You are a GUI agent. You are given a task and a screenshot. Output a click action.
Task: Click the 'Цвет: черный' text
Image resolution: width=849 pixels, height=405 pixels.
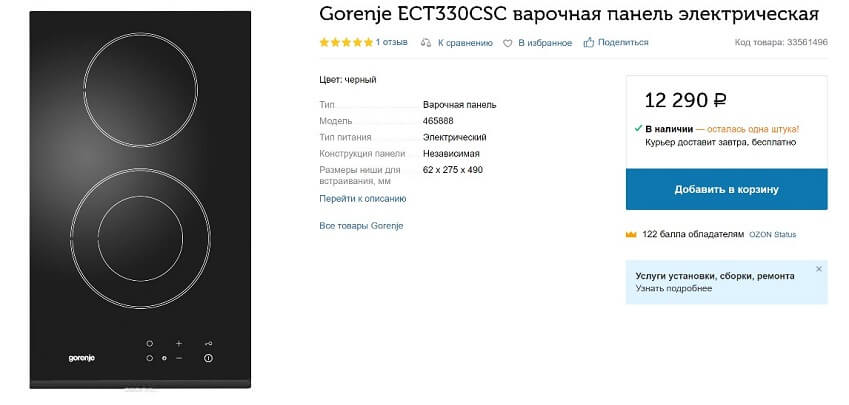pyautogui.click(x=348, y=80)
